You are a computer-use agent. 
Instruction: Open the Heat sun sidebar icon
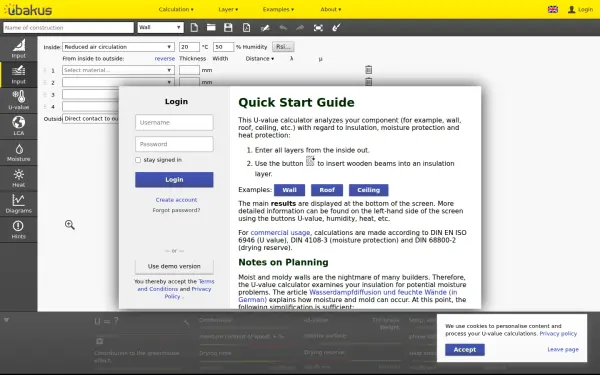[x=18, y=178]
